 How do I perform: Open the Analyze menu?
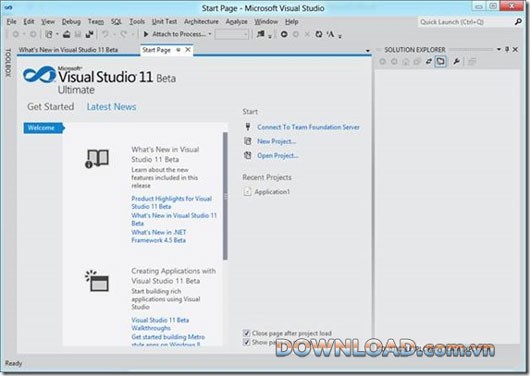(x=236, y=22)
